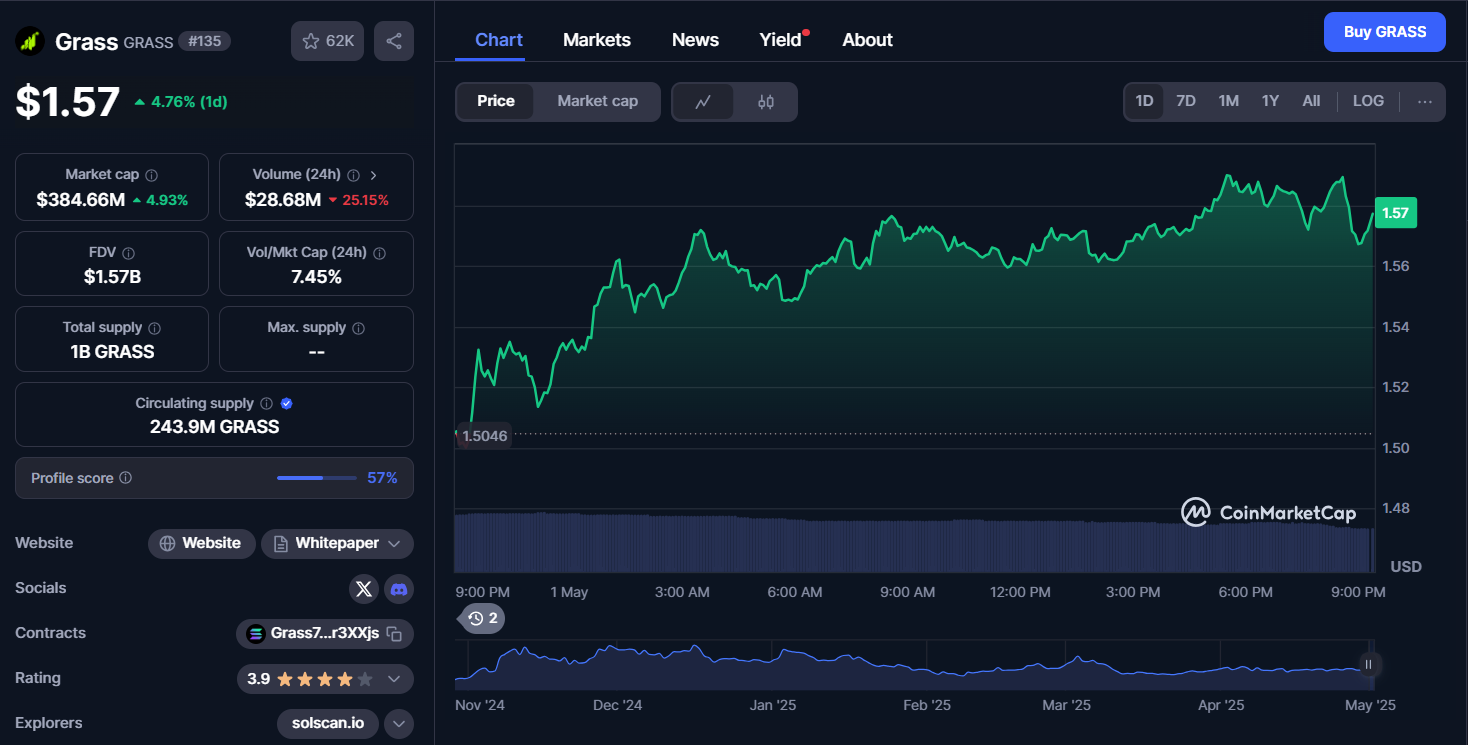Add Grass to watchlist via the star button

pos(328,41)
